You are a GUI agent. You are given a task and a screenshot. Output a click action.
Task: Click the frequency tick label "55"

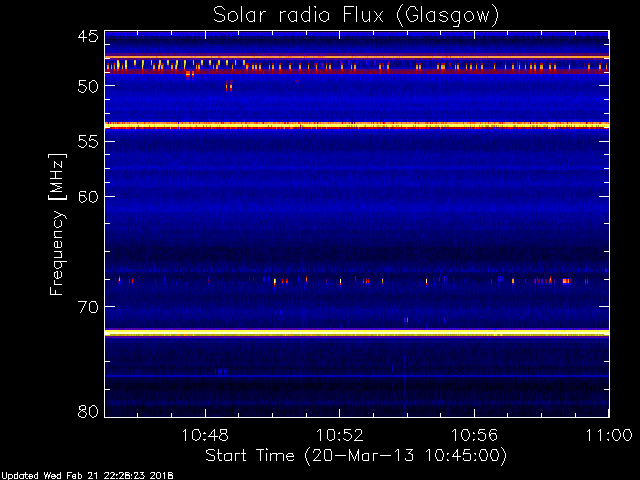pyautogui.click(x=88, y=142)
